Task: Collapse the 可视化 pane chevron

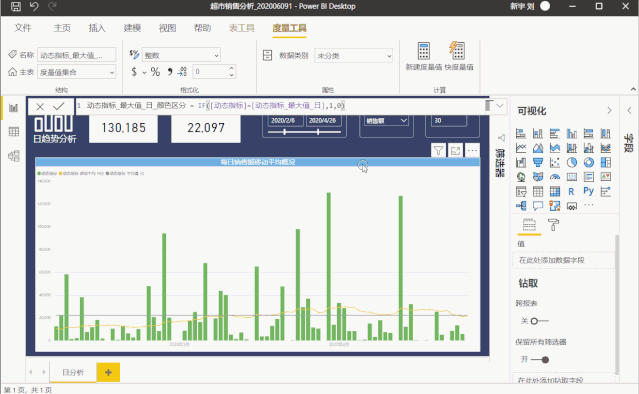Action: coord(609,110)
